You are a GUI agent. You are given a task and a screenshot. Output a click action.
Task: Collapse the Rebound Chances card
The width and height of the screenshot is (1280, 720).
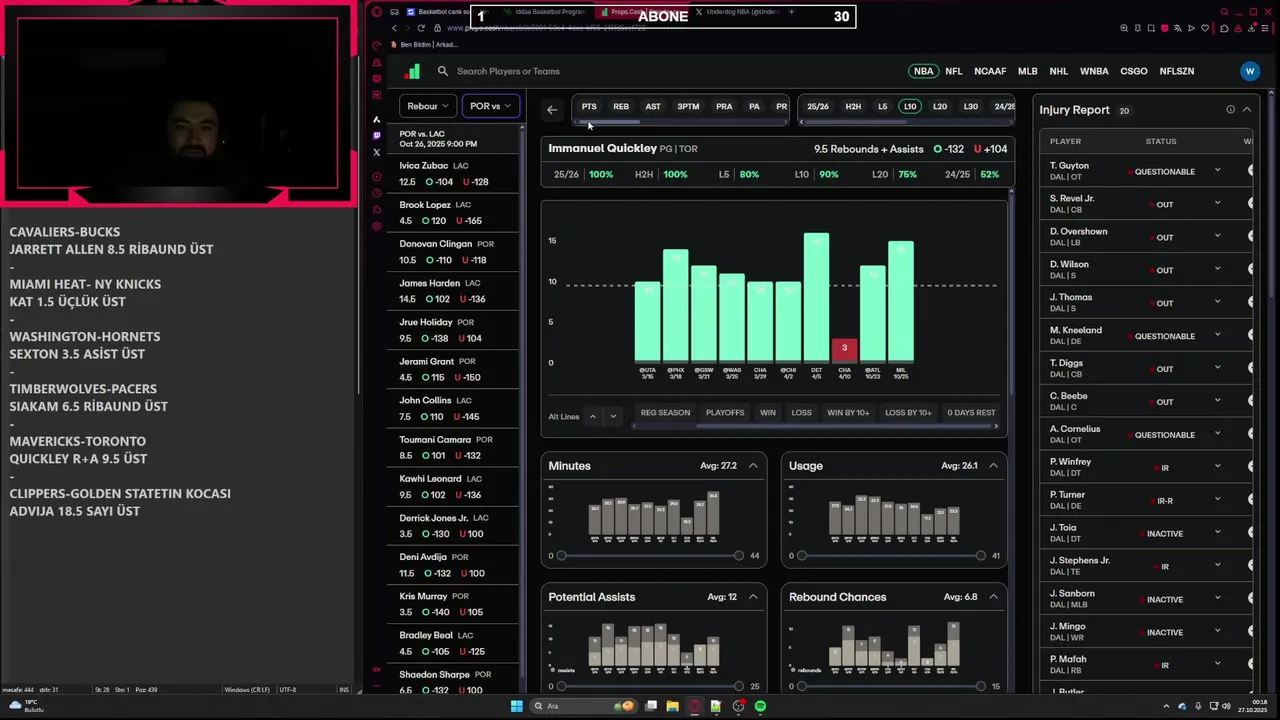(993, 597)
